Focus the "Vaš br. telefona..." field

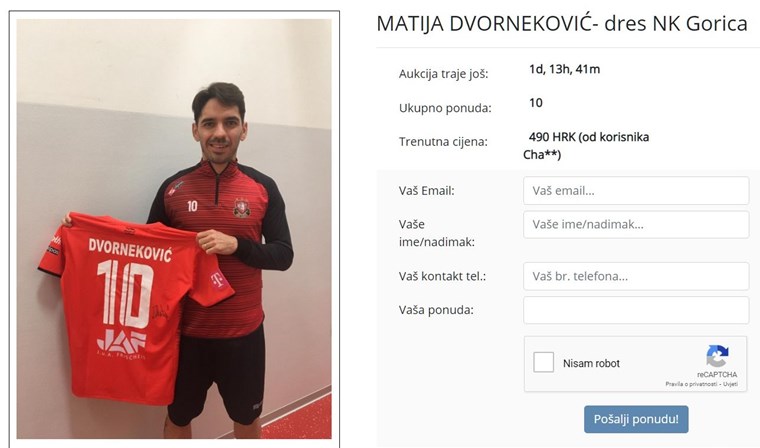[636, 276]
